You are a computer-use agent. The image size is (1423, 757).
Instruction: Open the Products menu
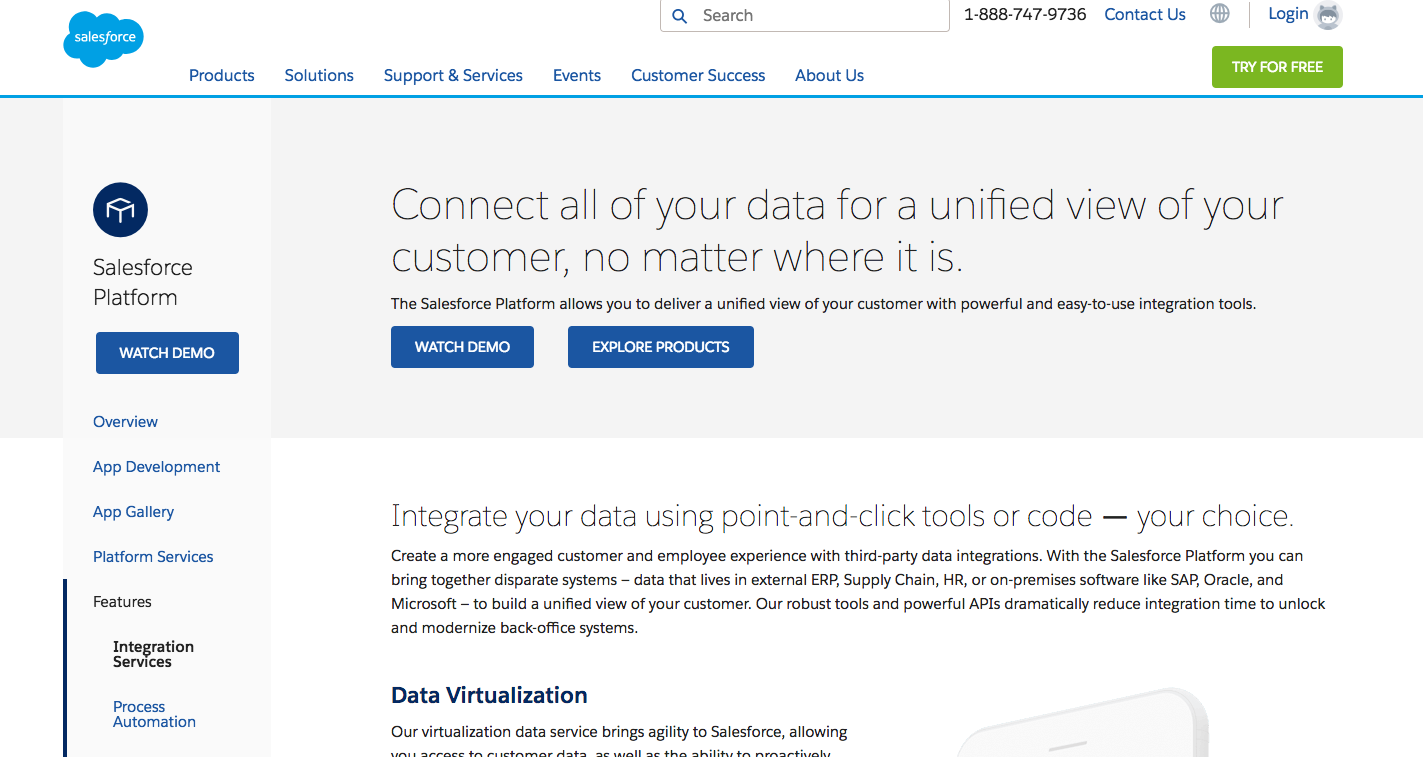pos(222,75)
